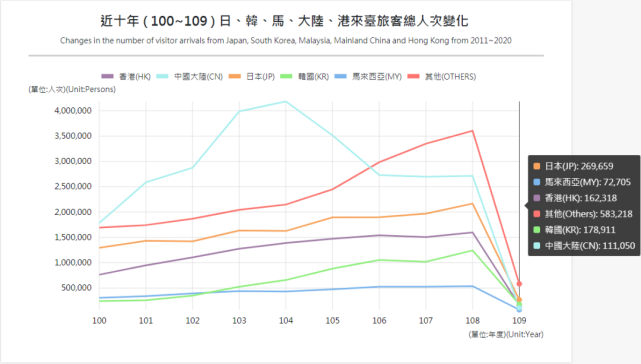Toggle the 韓國(KR) legend series

click(x=305, y=76)
